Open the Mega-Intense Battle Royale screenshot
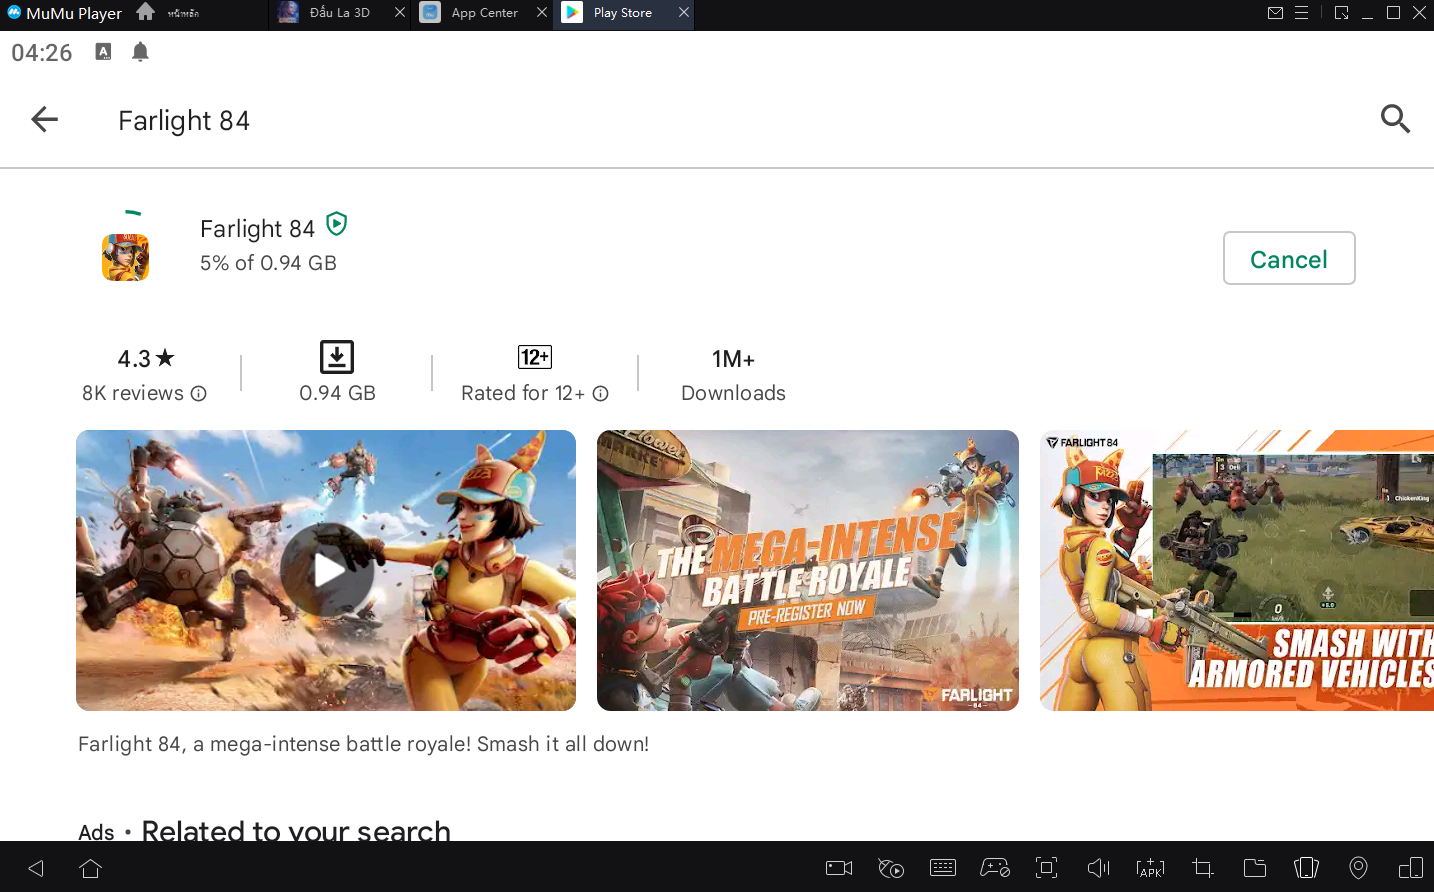The height and width of the screenshot is (892, 1434). pyautogui.click(x=807, y=570)
